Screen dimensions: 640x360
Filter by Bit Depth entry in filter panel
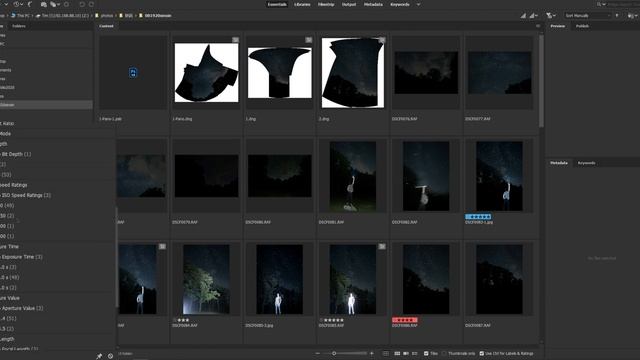(x=16, y=154)
